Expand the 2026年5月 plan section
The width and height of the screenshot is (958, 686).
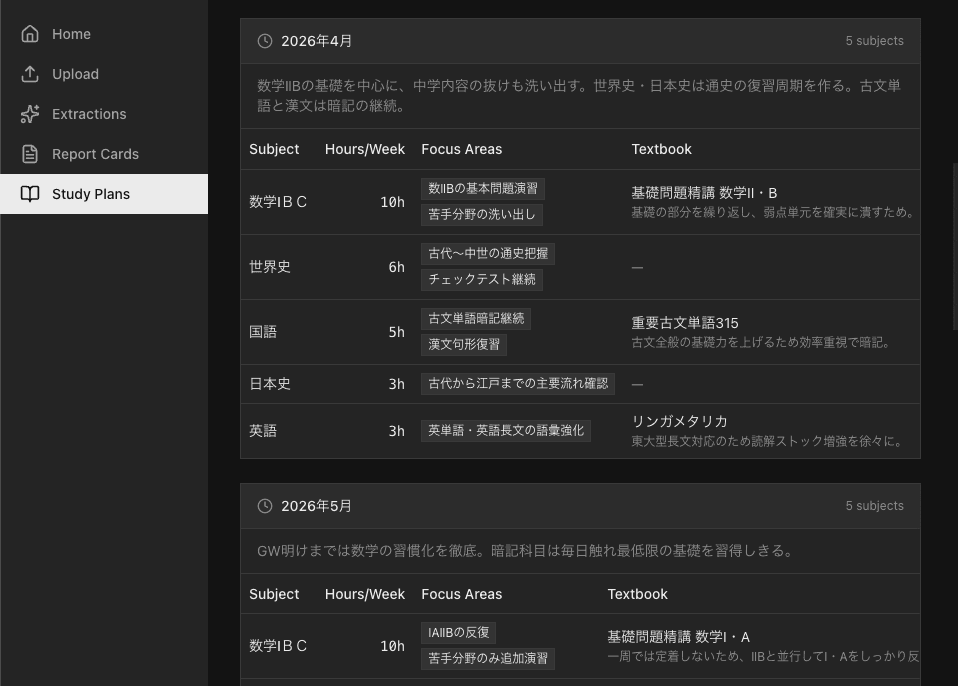click(x=317, y=506)
